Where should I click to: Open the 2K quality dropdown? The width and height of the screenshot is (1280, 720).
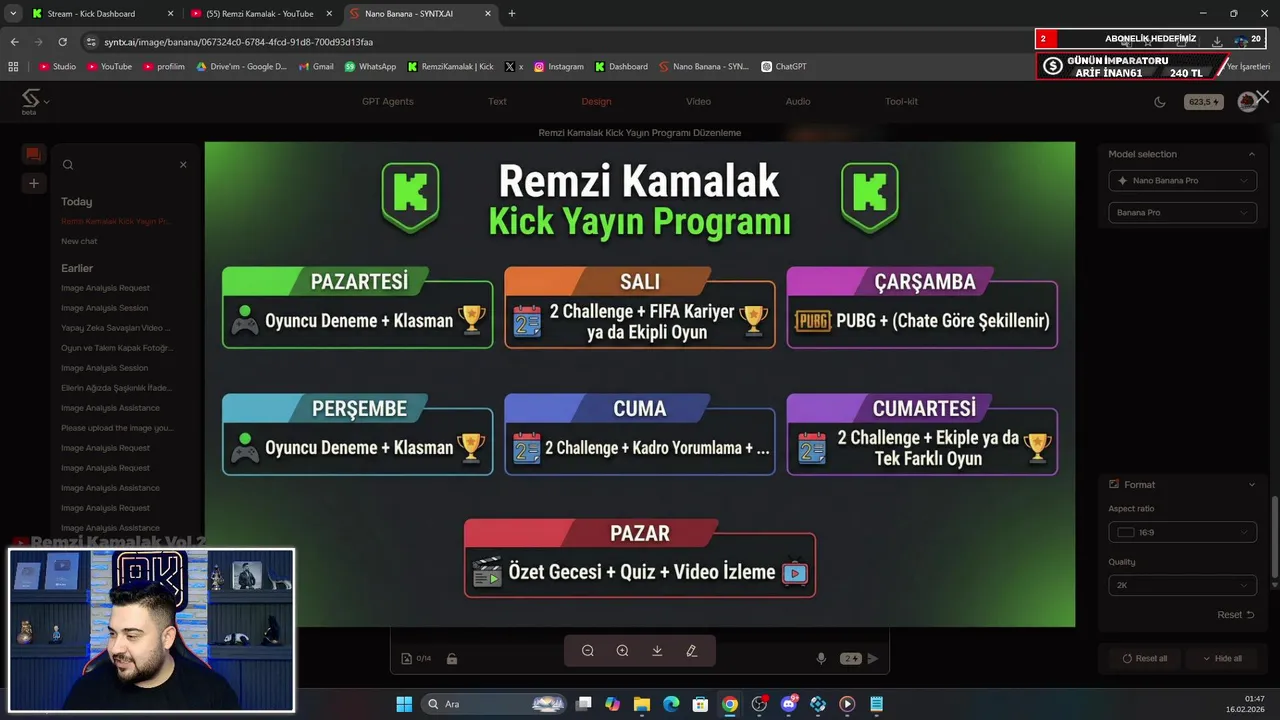point(1182,585)
